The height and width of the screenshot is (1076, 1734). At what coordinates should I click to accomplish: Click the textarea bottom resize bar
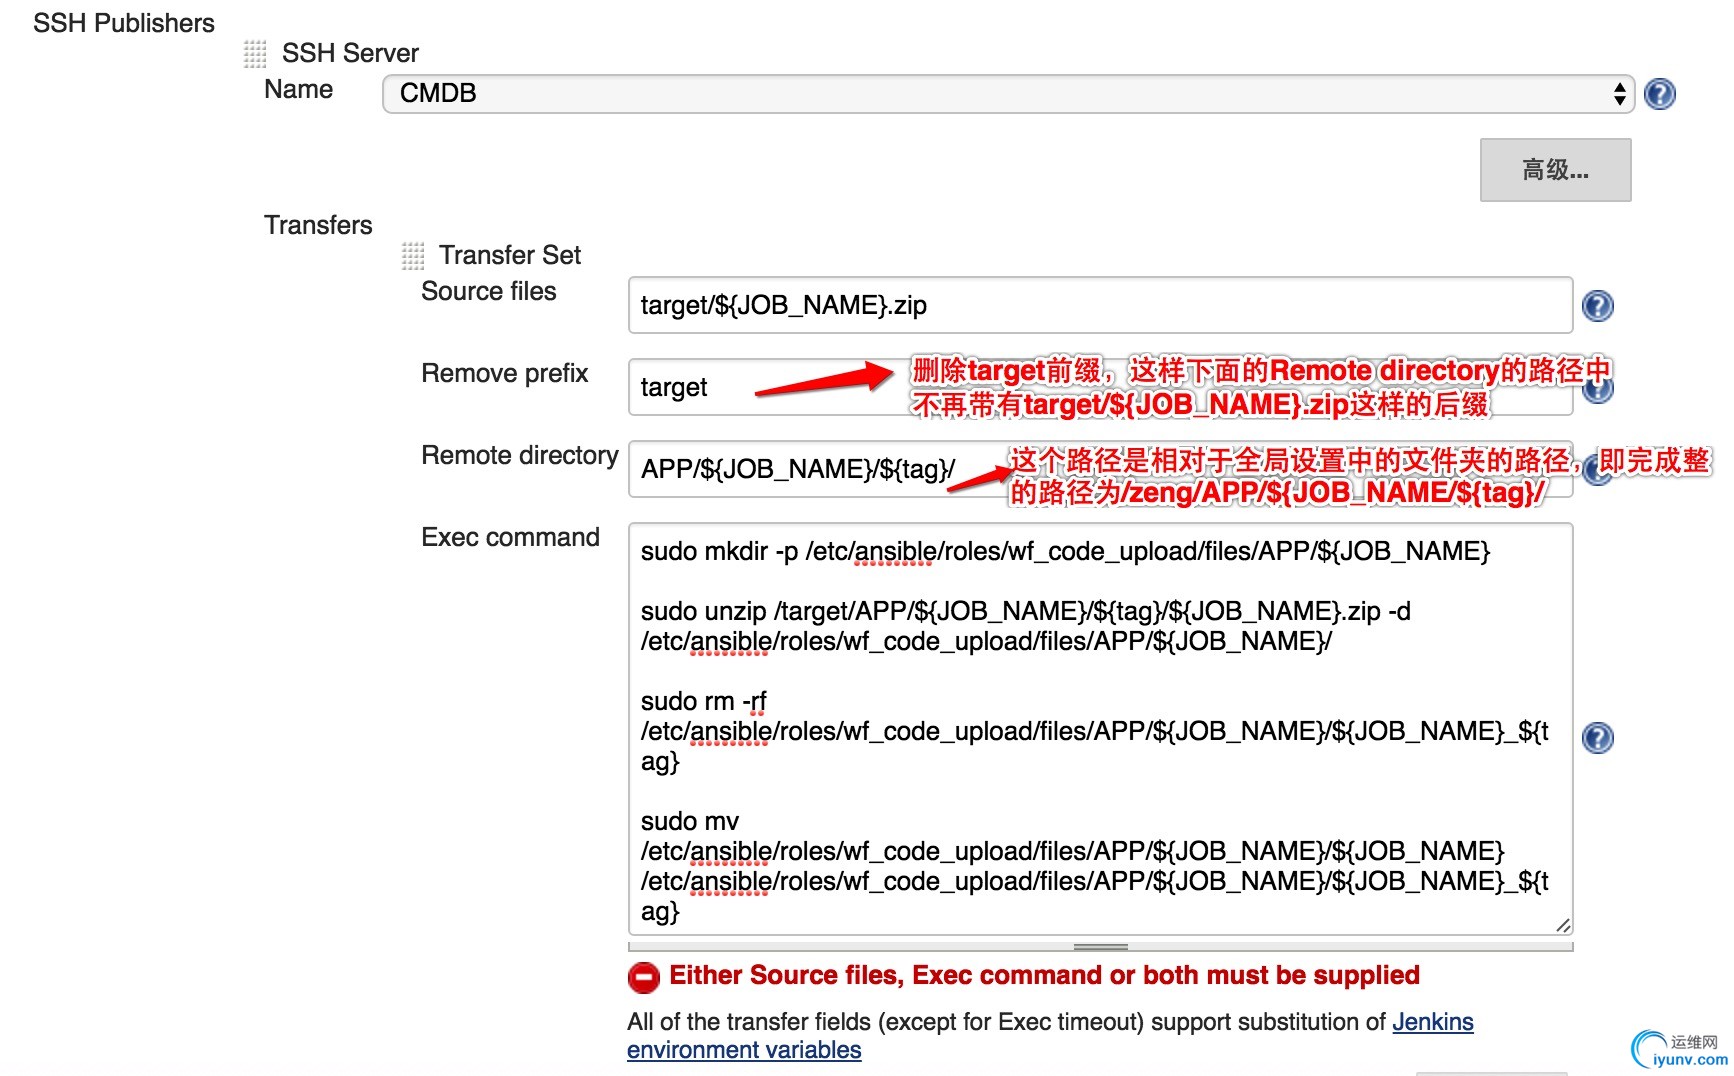pyautogui.click(x=1100, y=946)
